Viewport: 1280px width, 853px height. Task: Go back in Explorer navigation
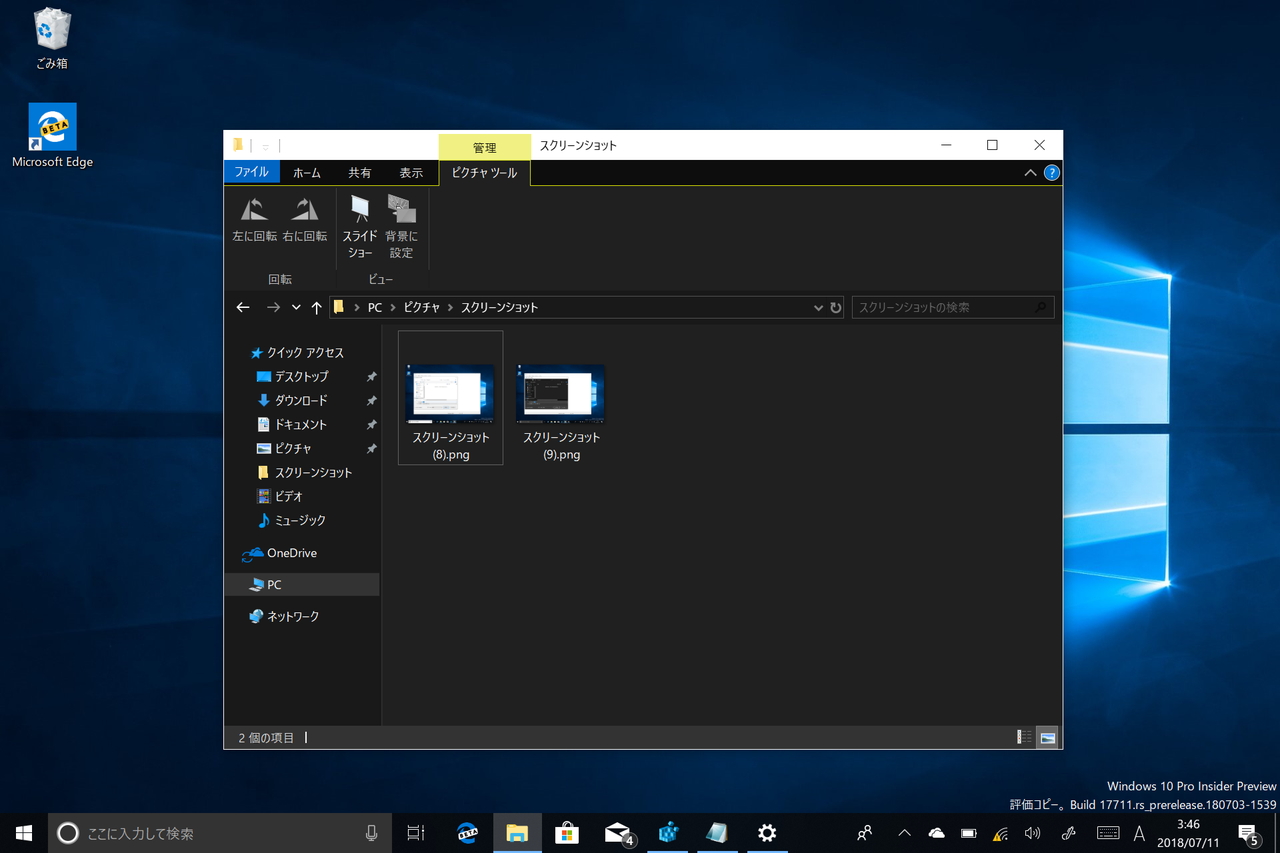[243, 307]
